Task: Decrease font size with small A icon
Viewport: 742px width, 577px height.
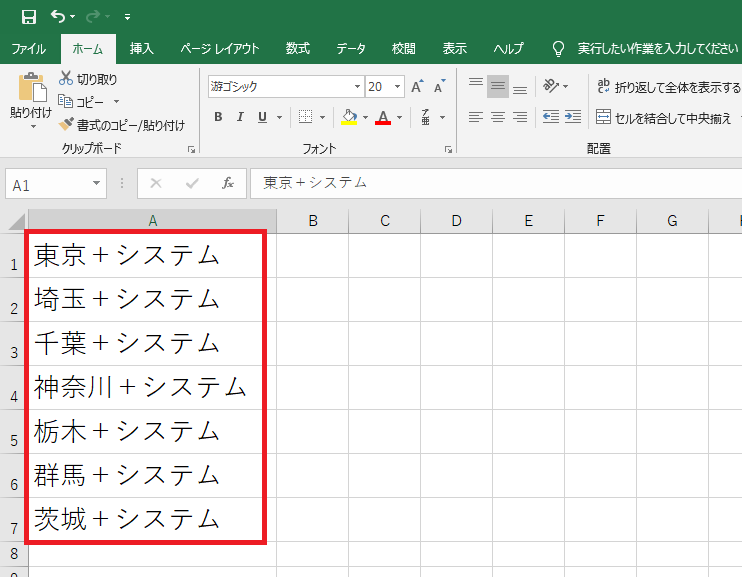Action: click(x=440, y=87)
